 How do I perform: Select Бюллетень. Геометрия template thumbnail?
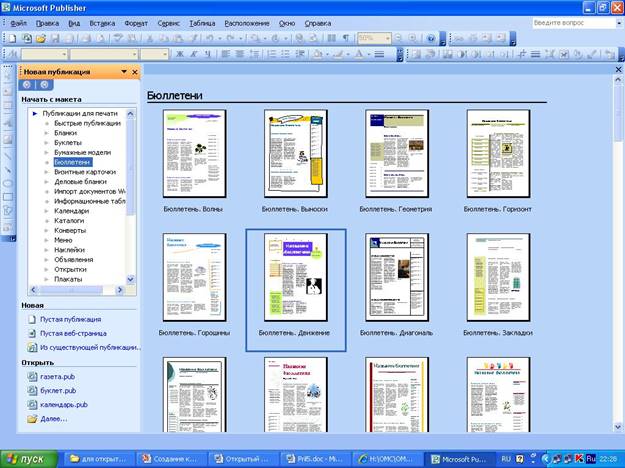[397, 153]
